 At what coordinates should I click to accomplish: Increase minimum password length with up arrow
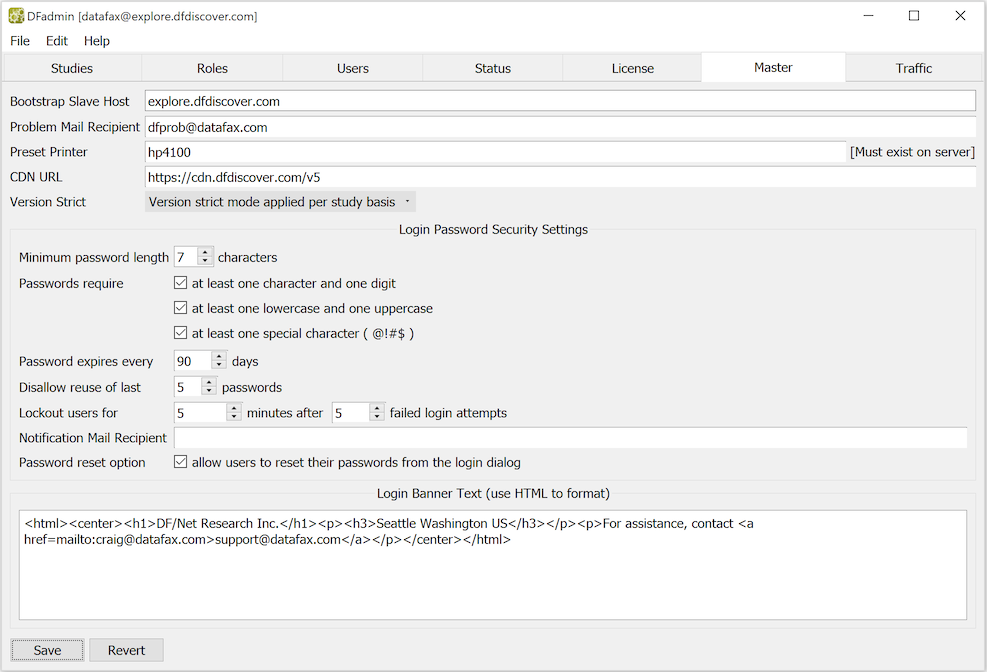(205, 253)
